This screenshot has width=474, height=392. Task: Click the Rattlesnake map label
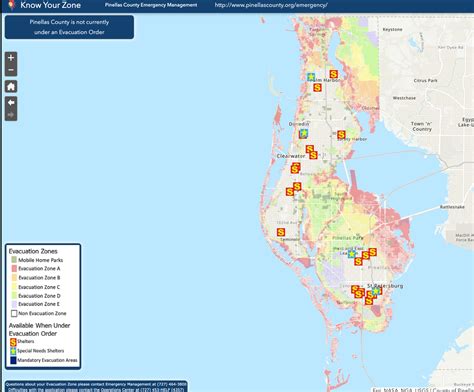click(452, 207)
